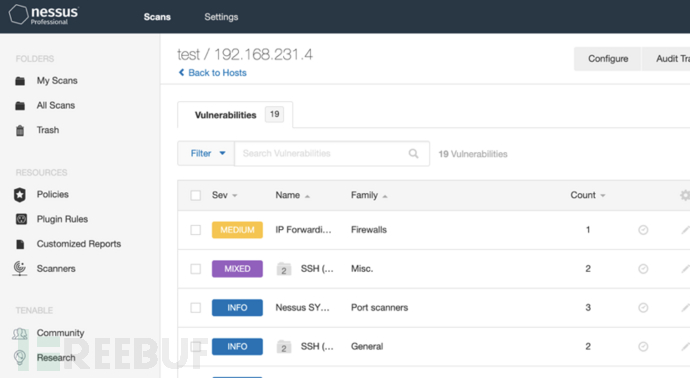Click the circle check icon in the IP Forwarding row
This screenshot has height=378, width=690.
tap(643, 230)
